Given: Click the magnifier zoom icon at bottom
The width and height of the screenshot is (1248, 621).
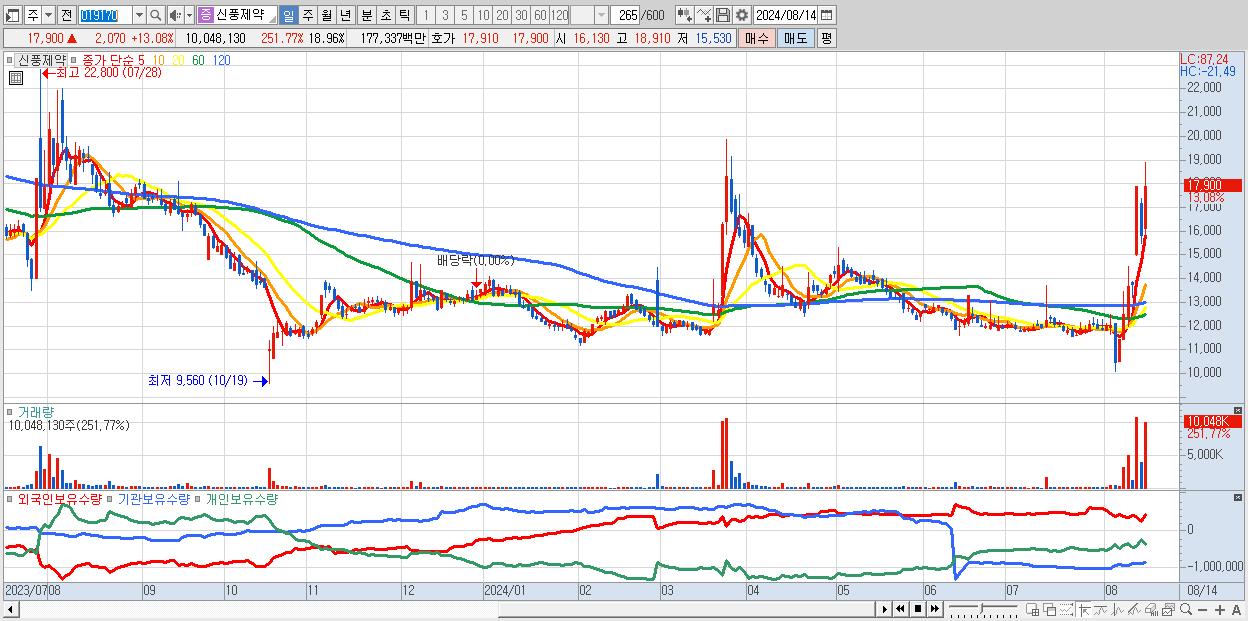Looking at the screenshot, I should point(1186,609).
